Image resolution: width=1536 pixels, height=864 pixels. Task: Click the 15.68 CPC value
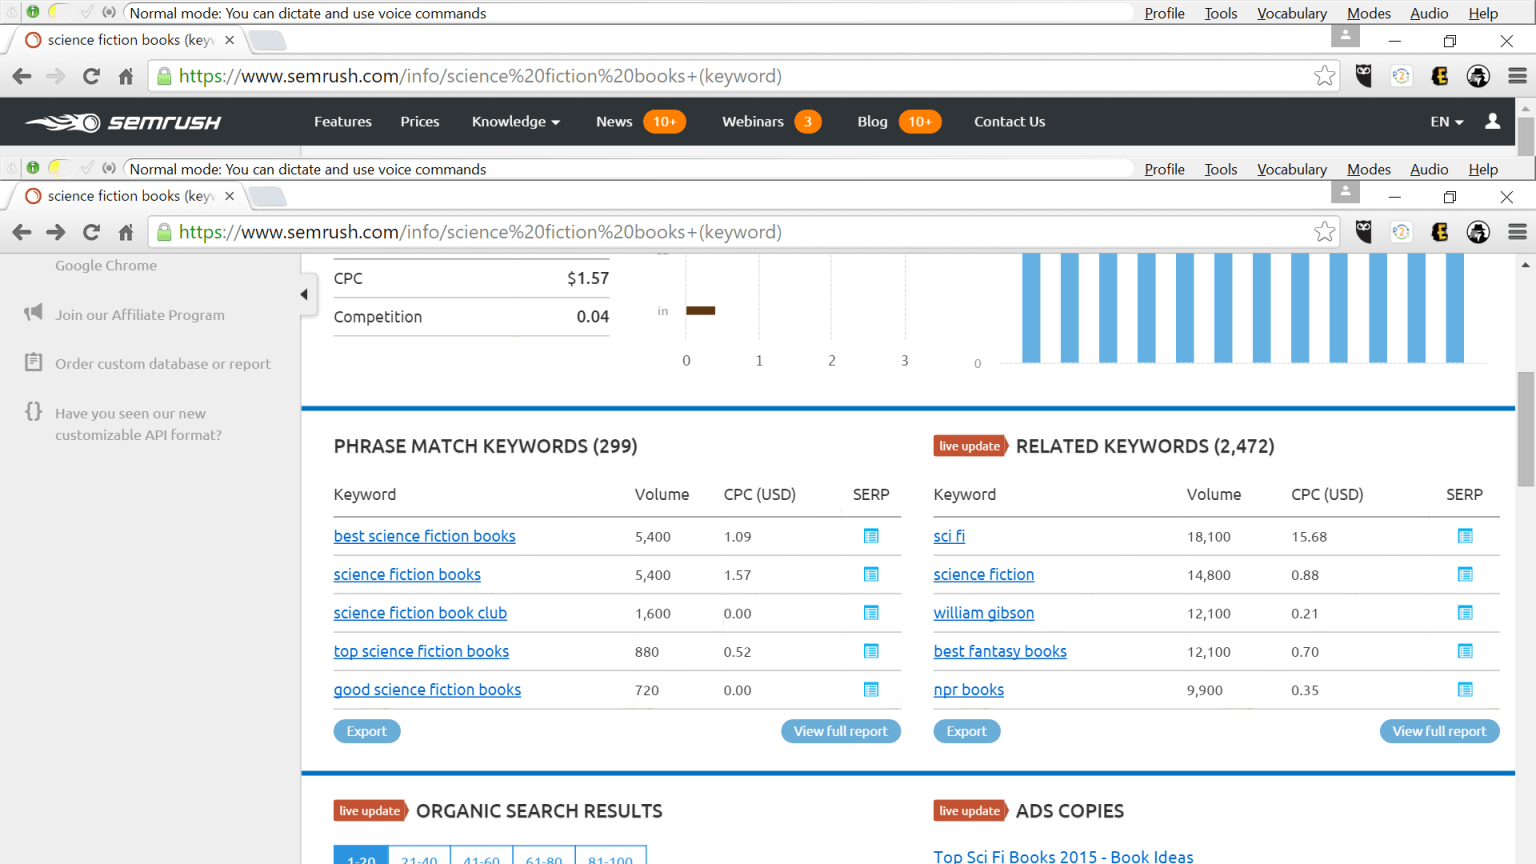(1309, 537)
